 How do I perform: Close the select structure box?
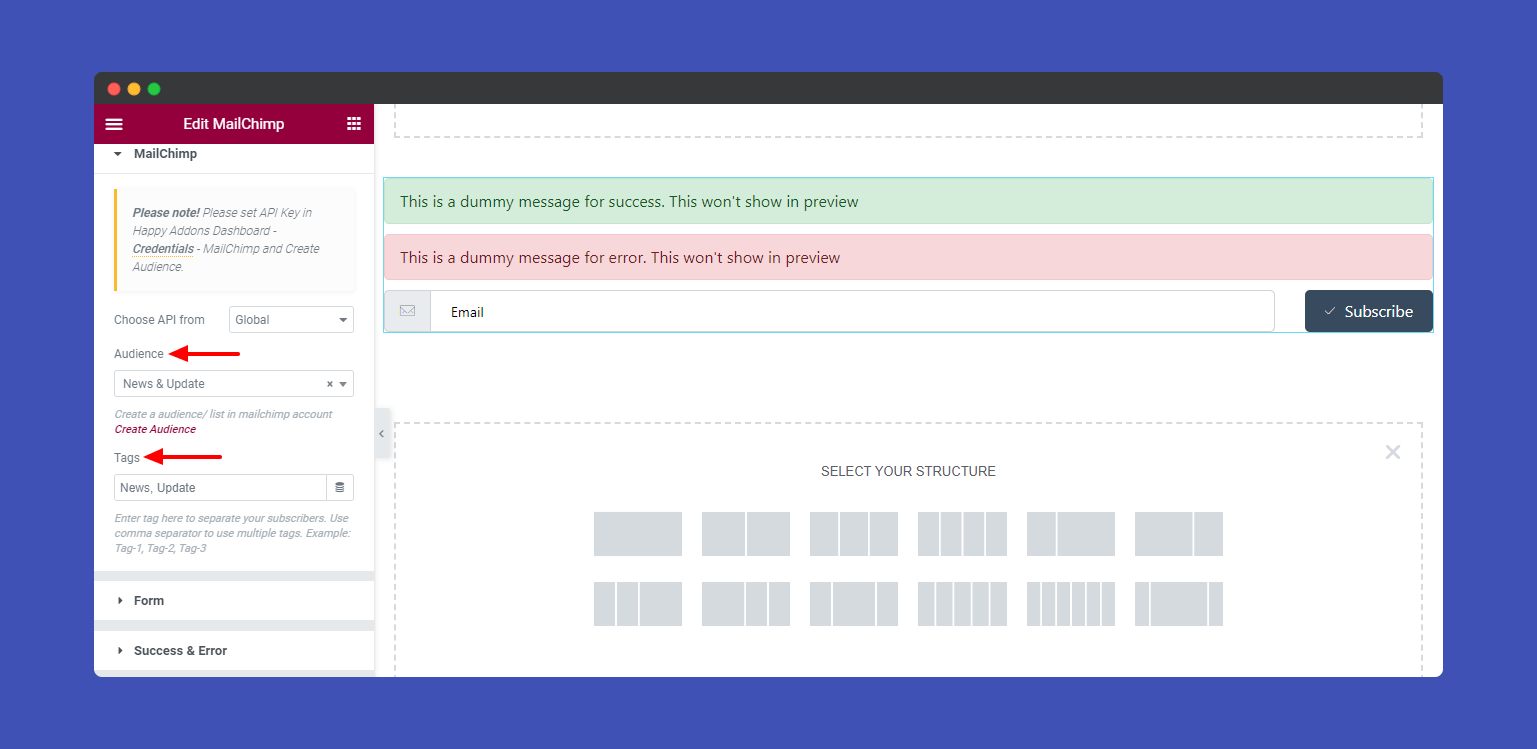tap(1393, 452)
